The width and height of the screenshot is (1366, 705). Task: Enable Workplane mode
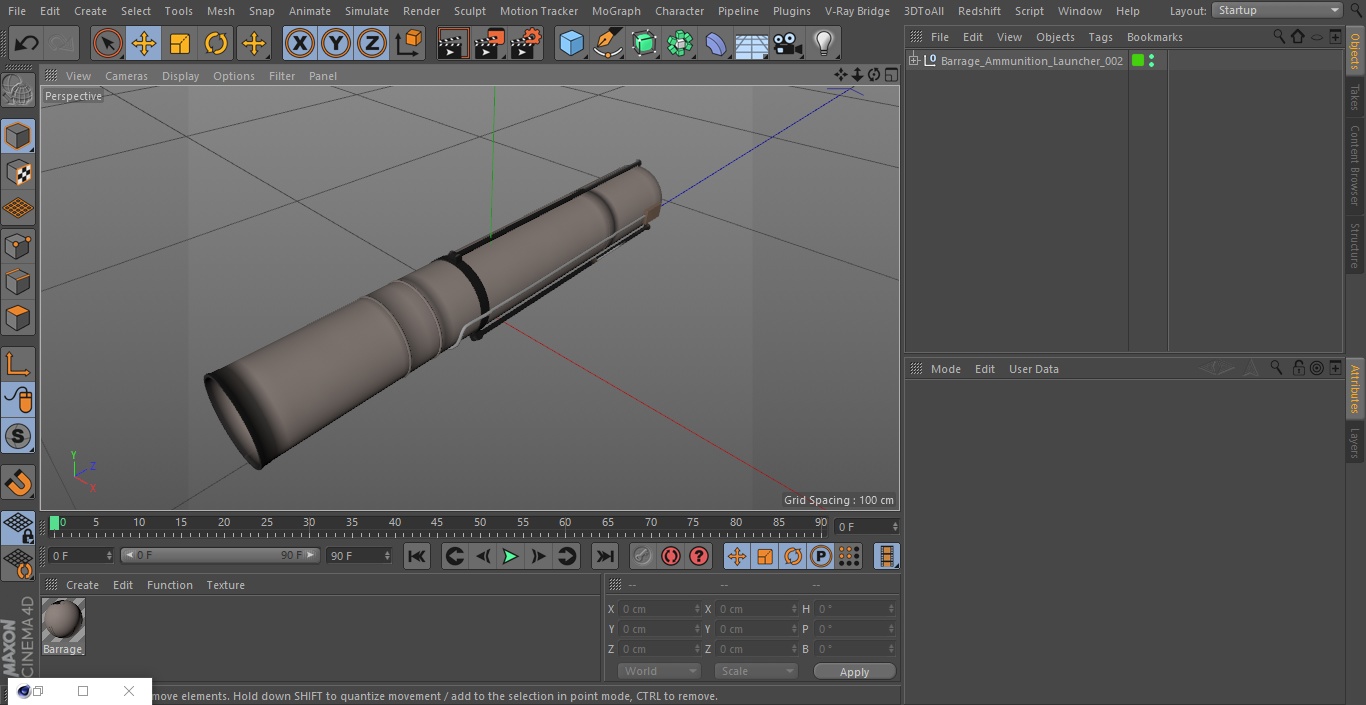coord(18,208)
